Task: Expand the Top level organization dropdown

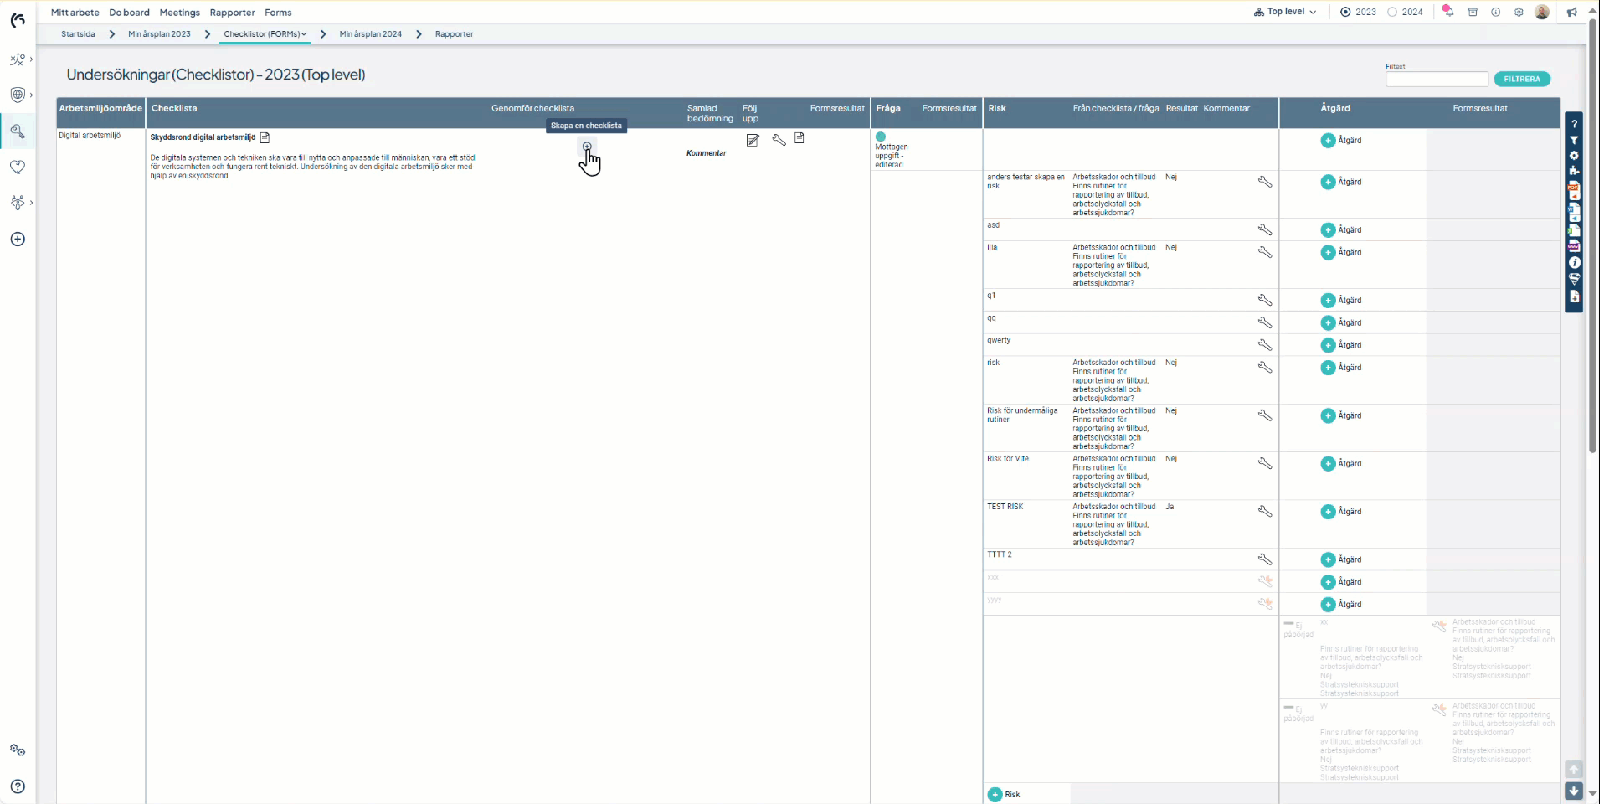Action: tap(1285, 12)
